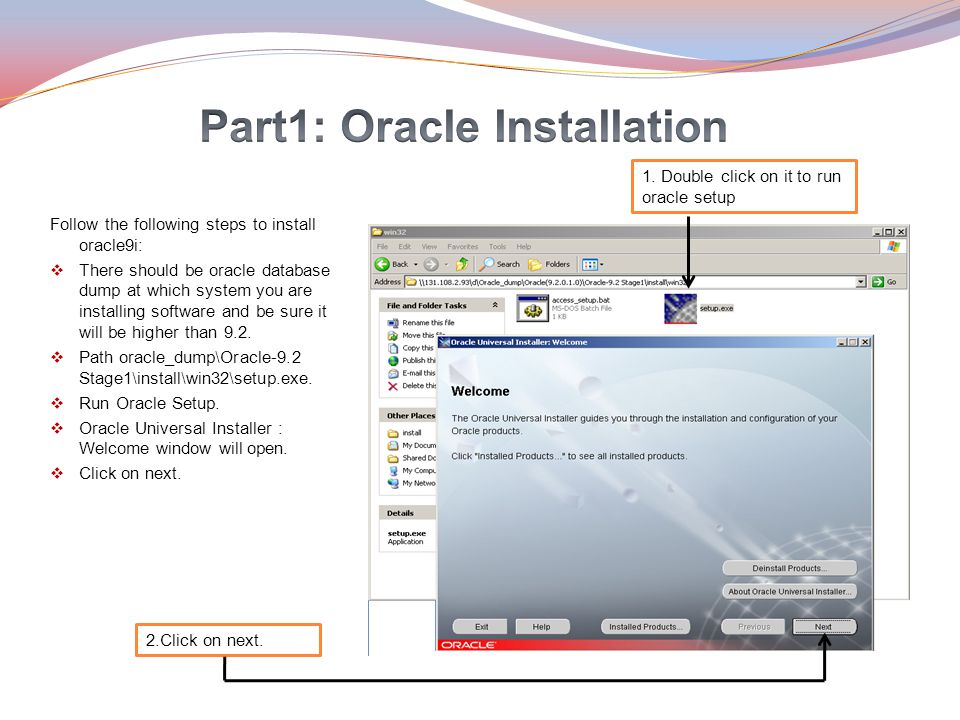The width and height of the screenshot is (960, 720).
Task: Click the Installed Products... button
Action: [x=645, y=626]
